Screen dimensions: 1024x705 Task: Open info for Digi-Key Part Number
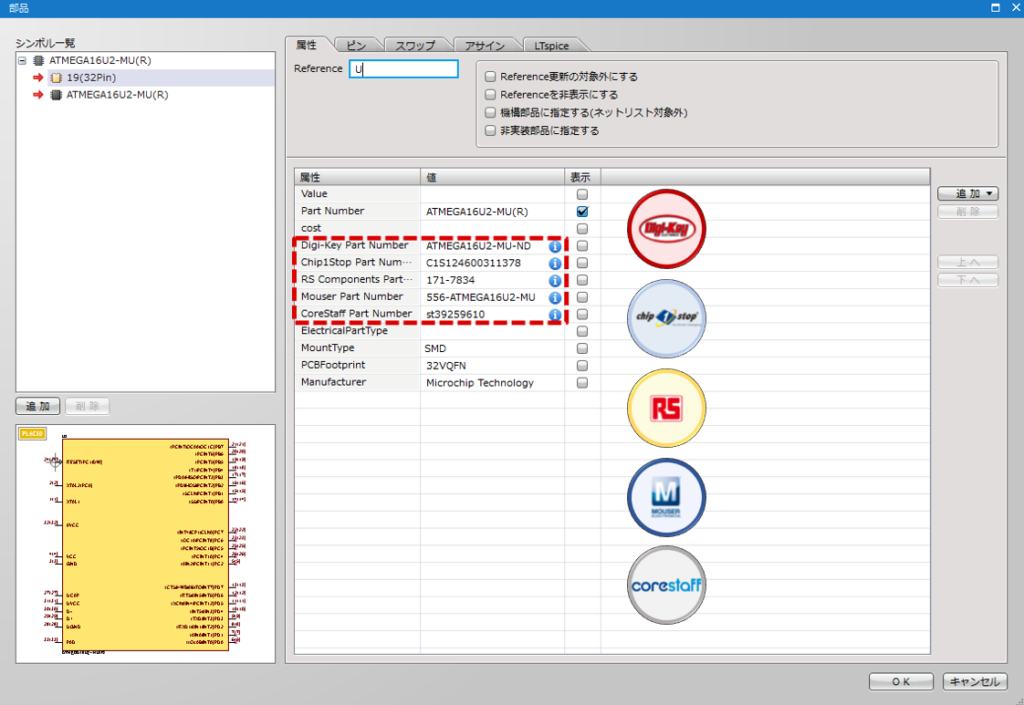554,246
